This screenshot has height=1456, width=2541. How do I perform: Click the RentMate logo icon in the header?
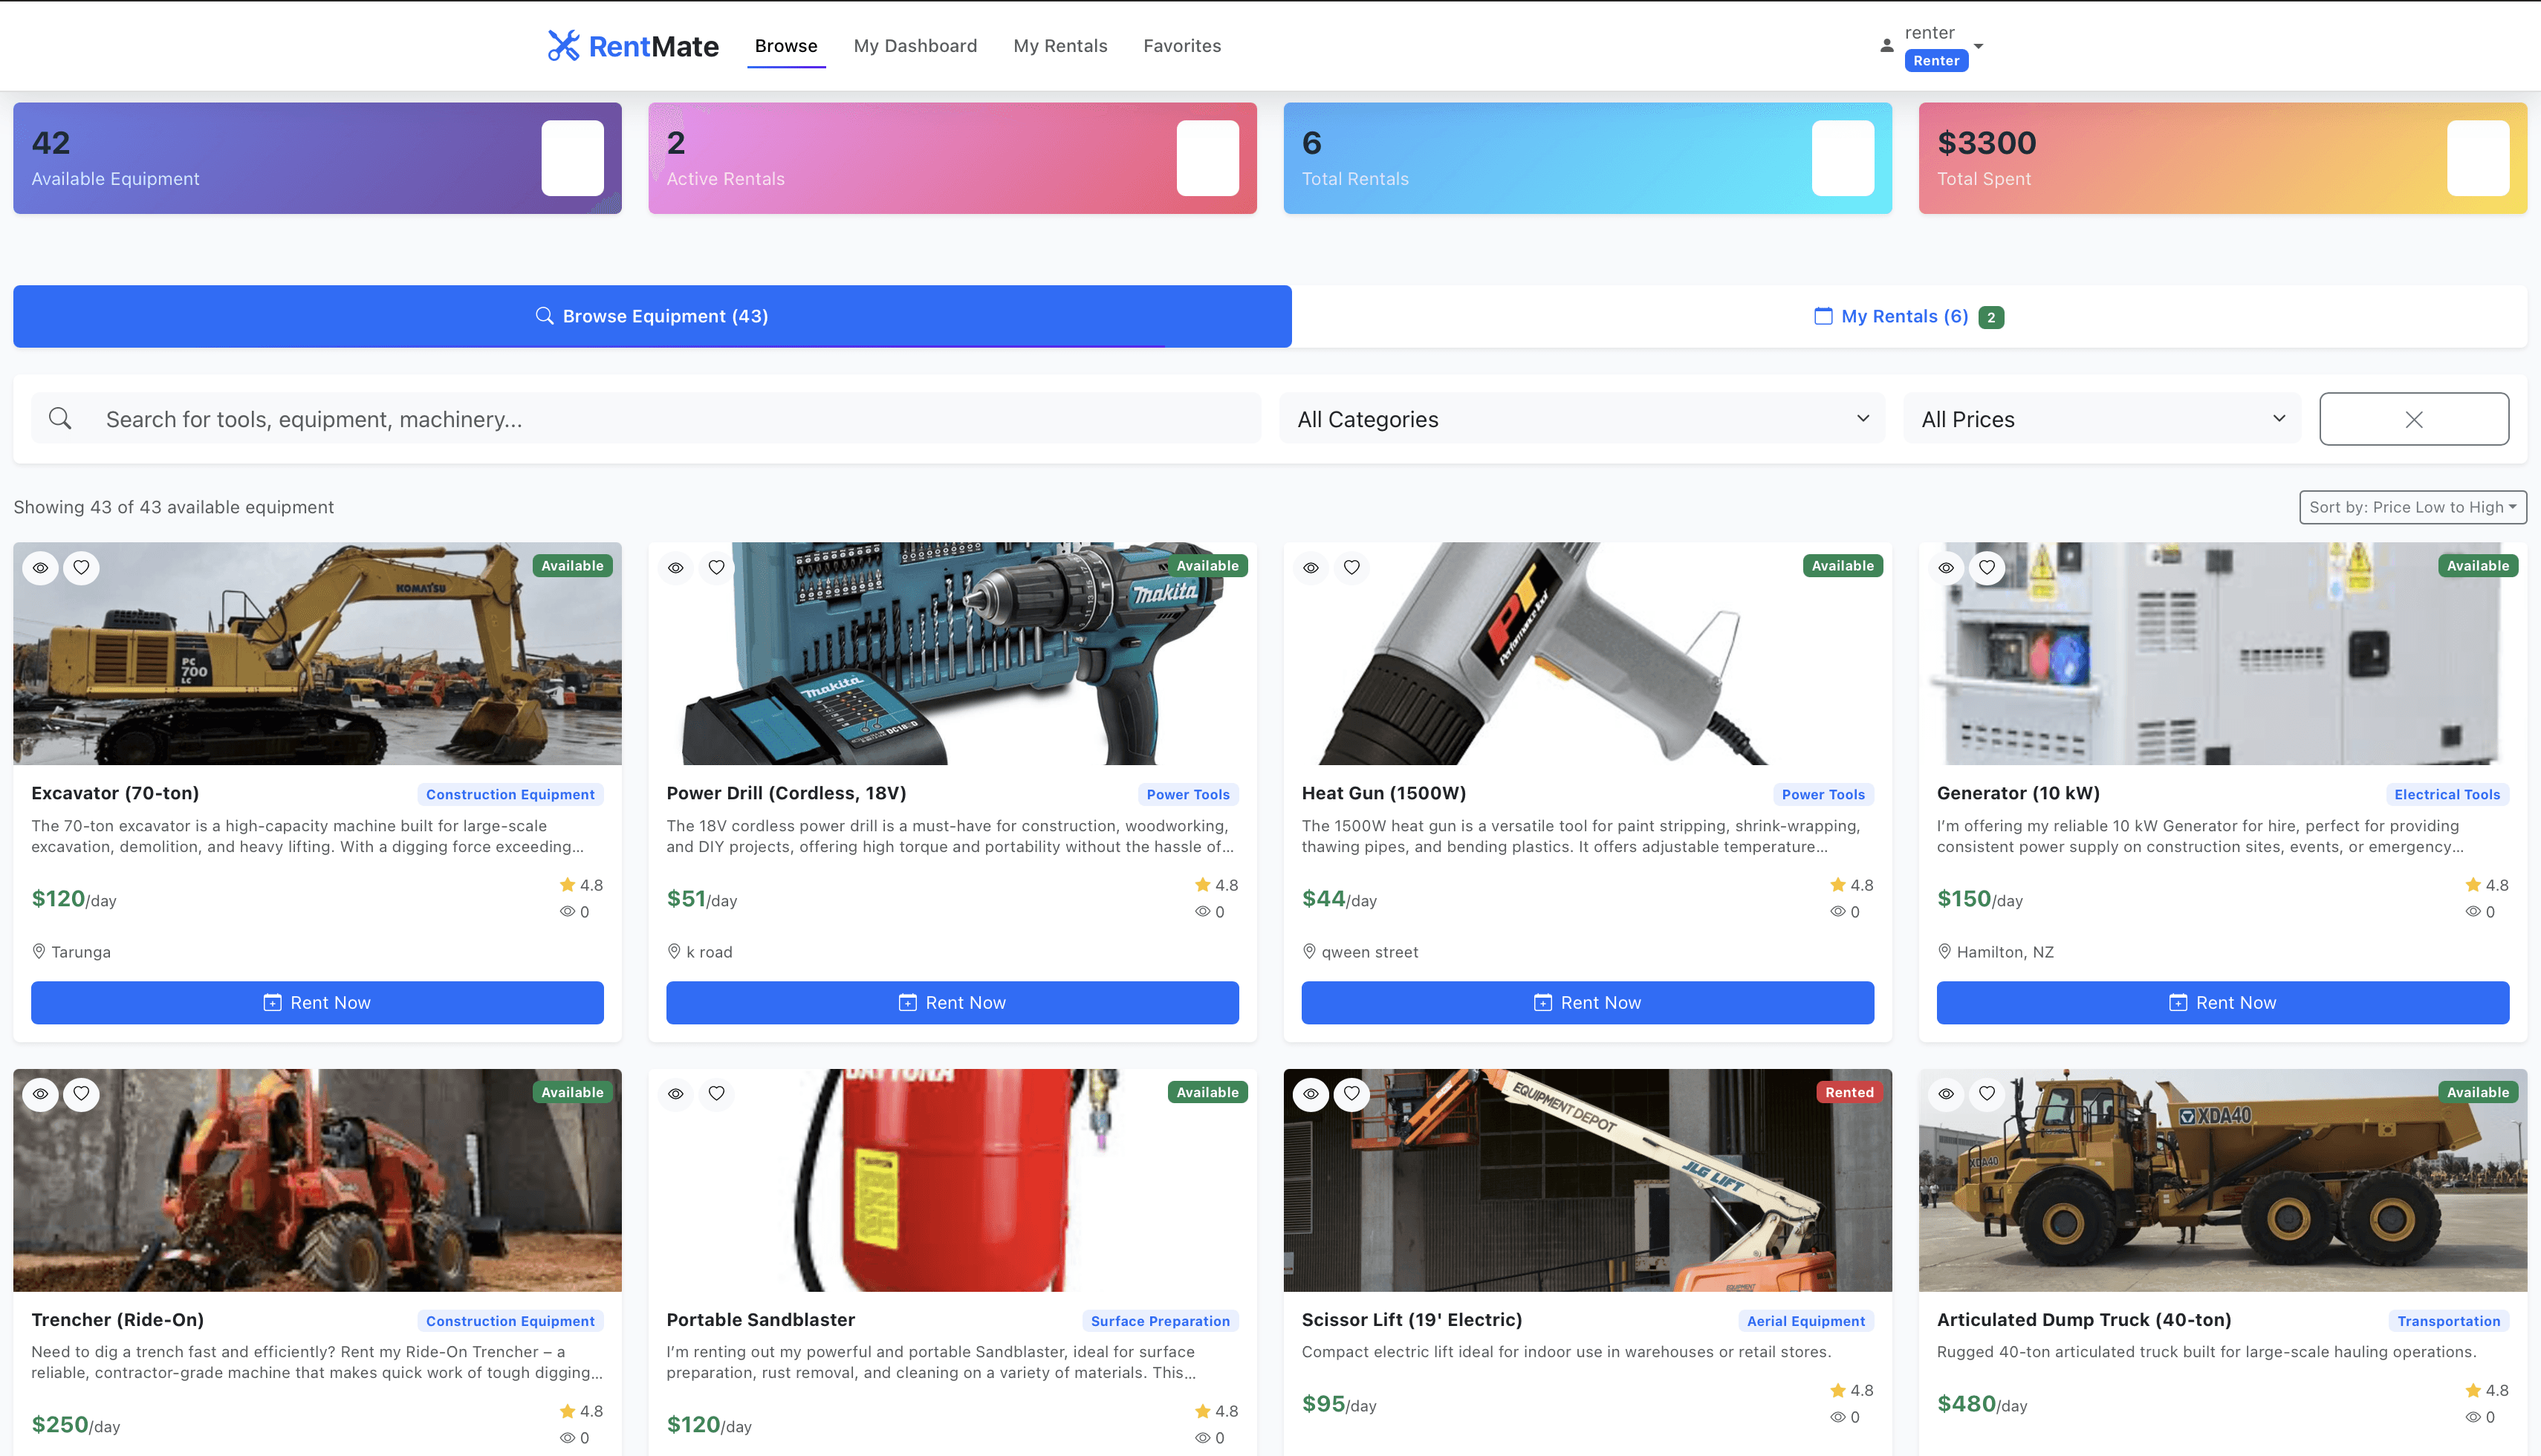(565, 45)
